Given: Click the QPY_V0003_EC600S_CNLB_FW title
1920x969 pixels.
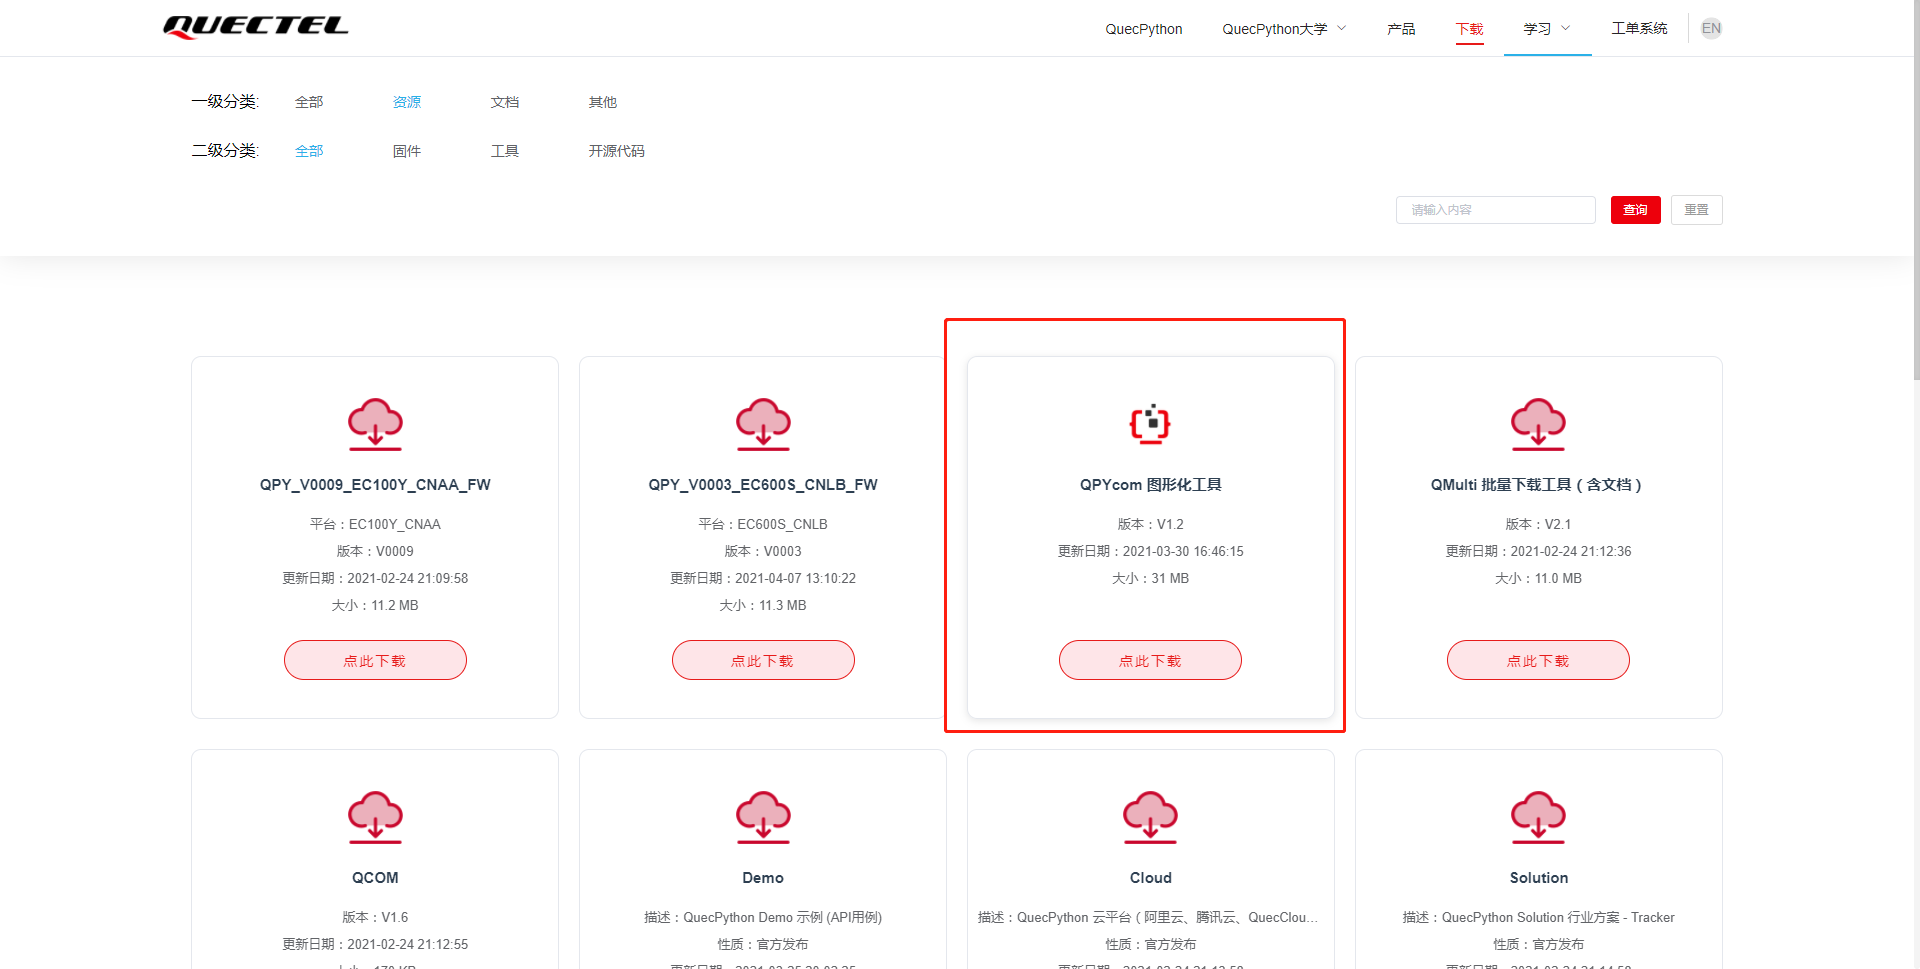Looking at the screenshot, I should tap(763, 485).
